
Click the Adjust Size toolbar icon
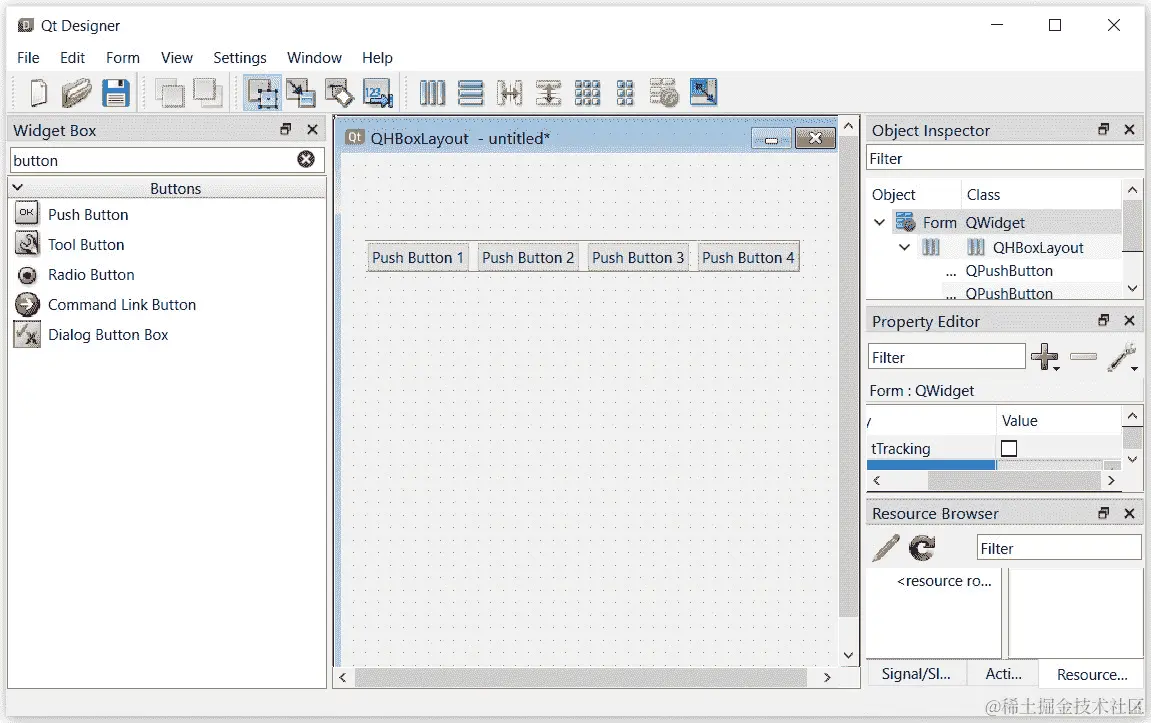pyautogui.click(x=703, y=92)
